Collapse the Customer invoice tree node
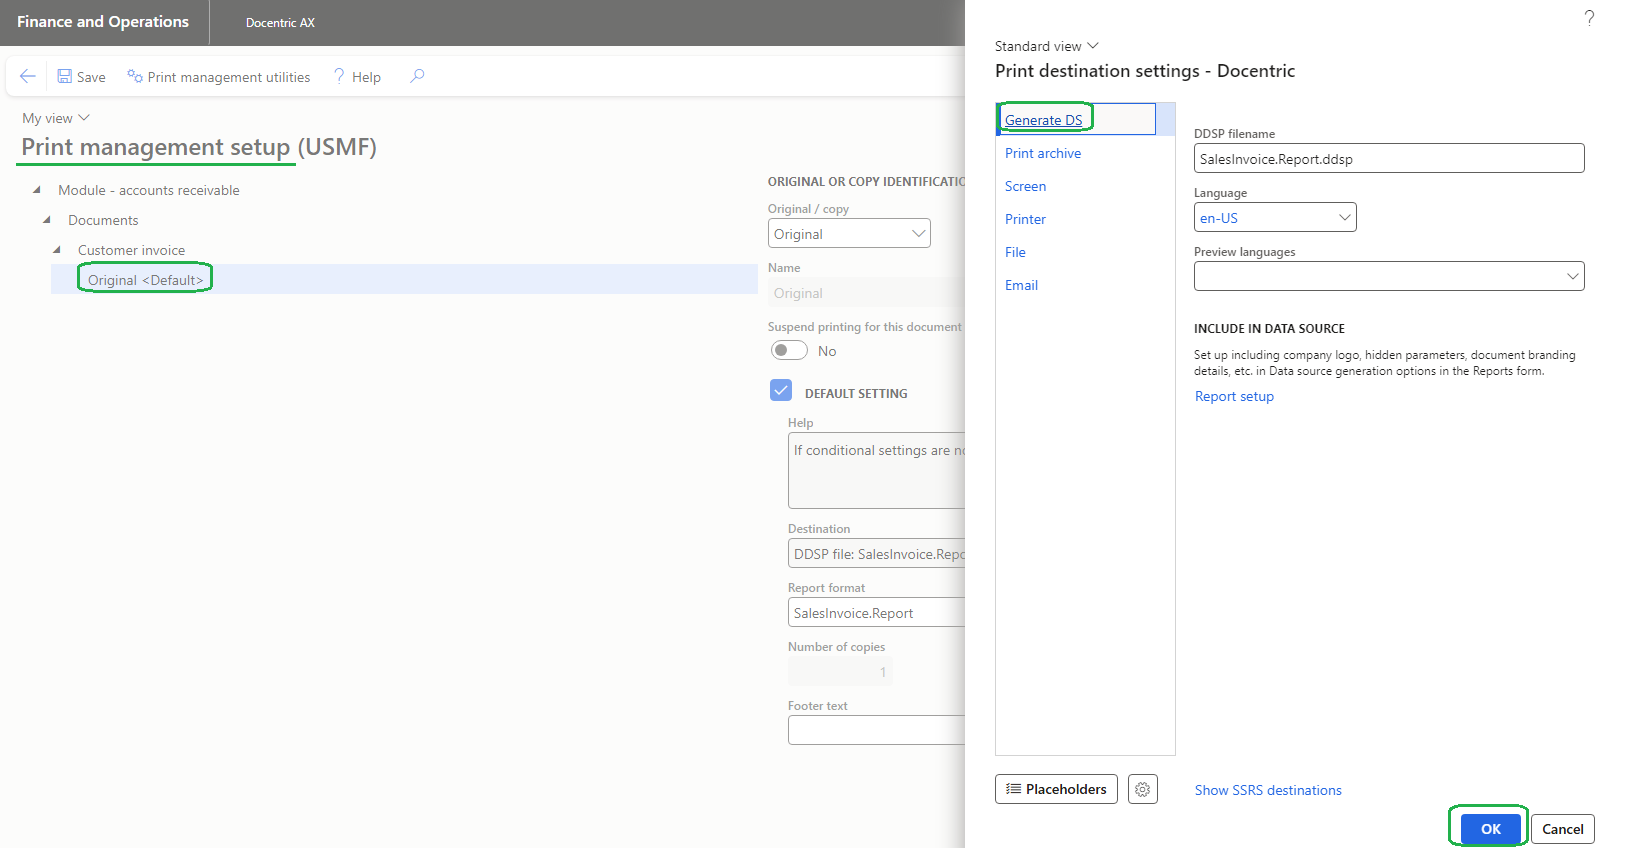This screenshot has height=848, width=1642. 57,249
